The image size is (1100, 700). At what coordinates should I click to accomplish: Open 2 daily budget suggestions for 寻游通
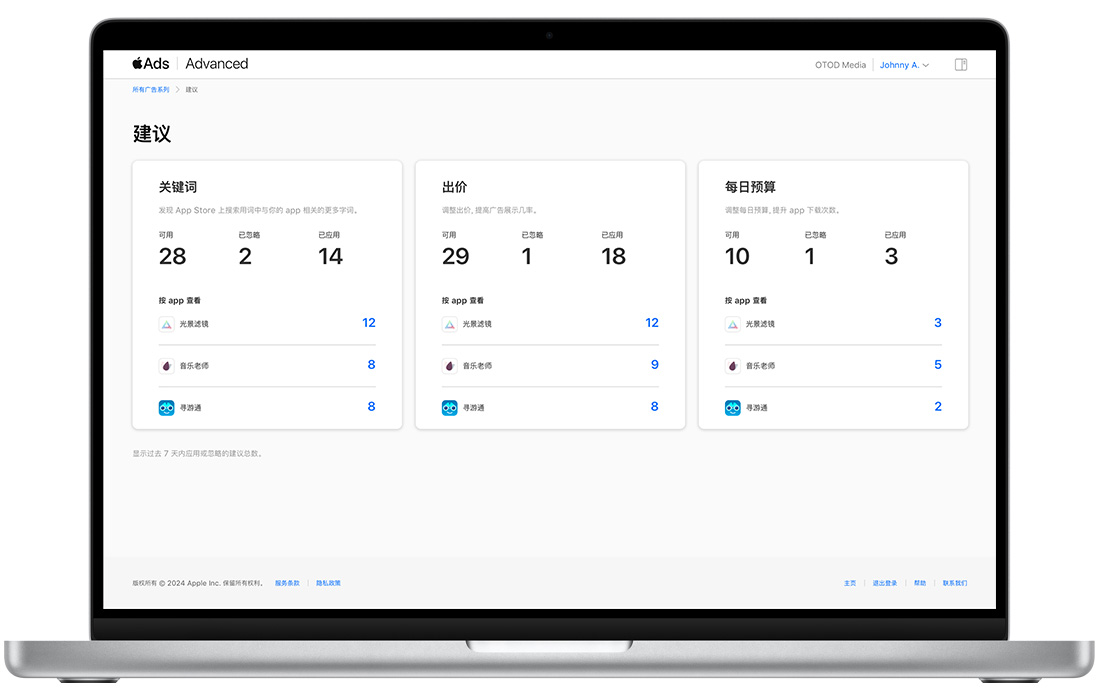coord(938,407)
